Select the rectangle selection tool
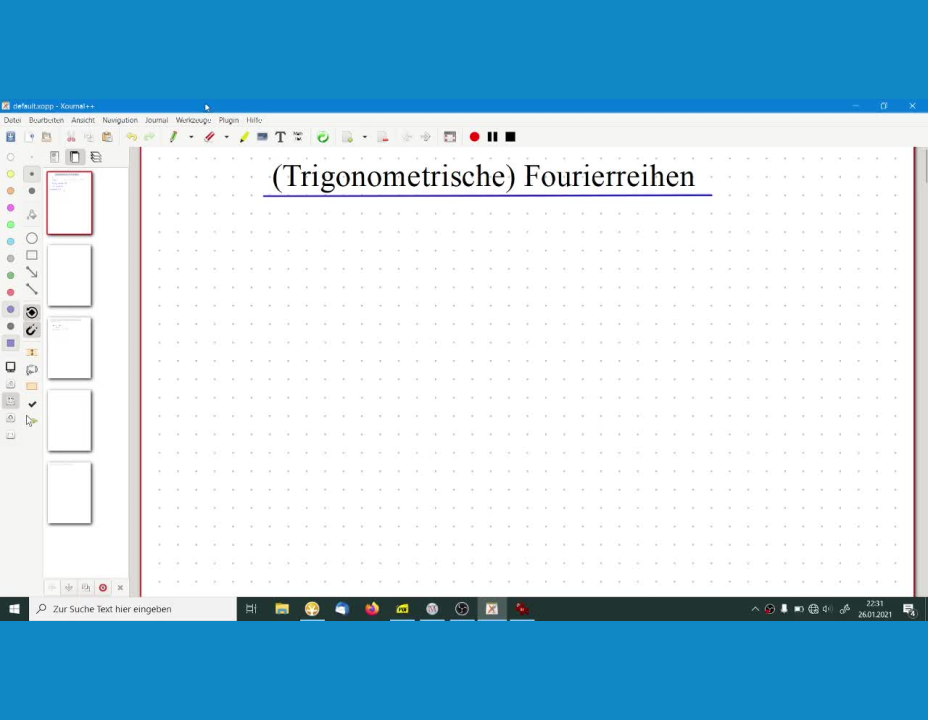Viewport: 928px width, 720px height. (x=32, y=386)
